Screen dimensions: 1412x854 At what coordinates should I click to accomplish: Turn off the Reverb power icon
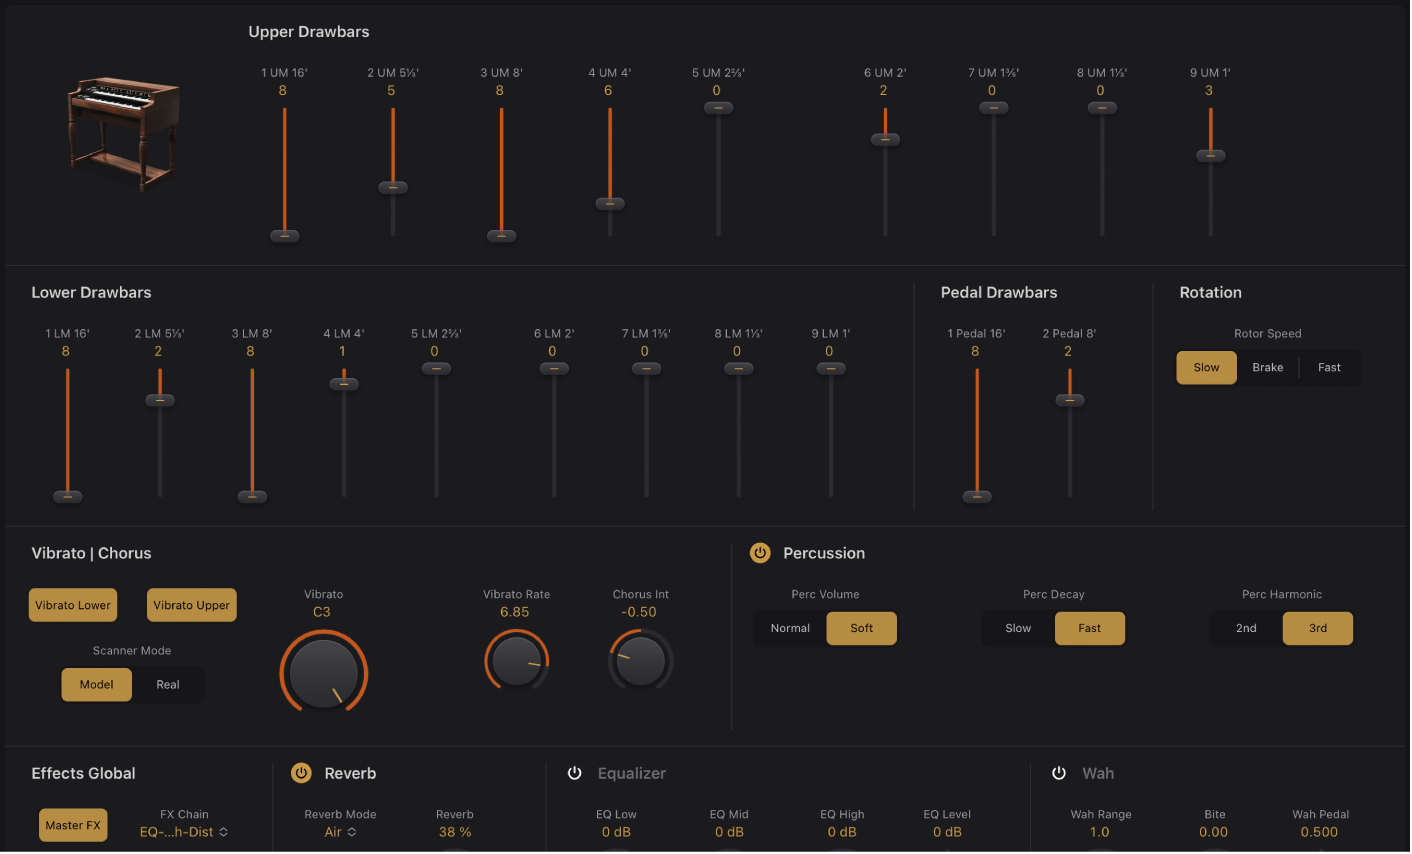point(301,773)
